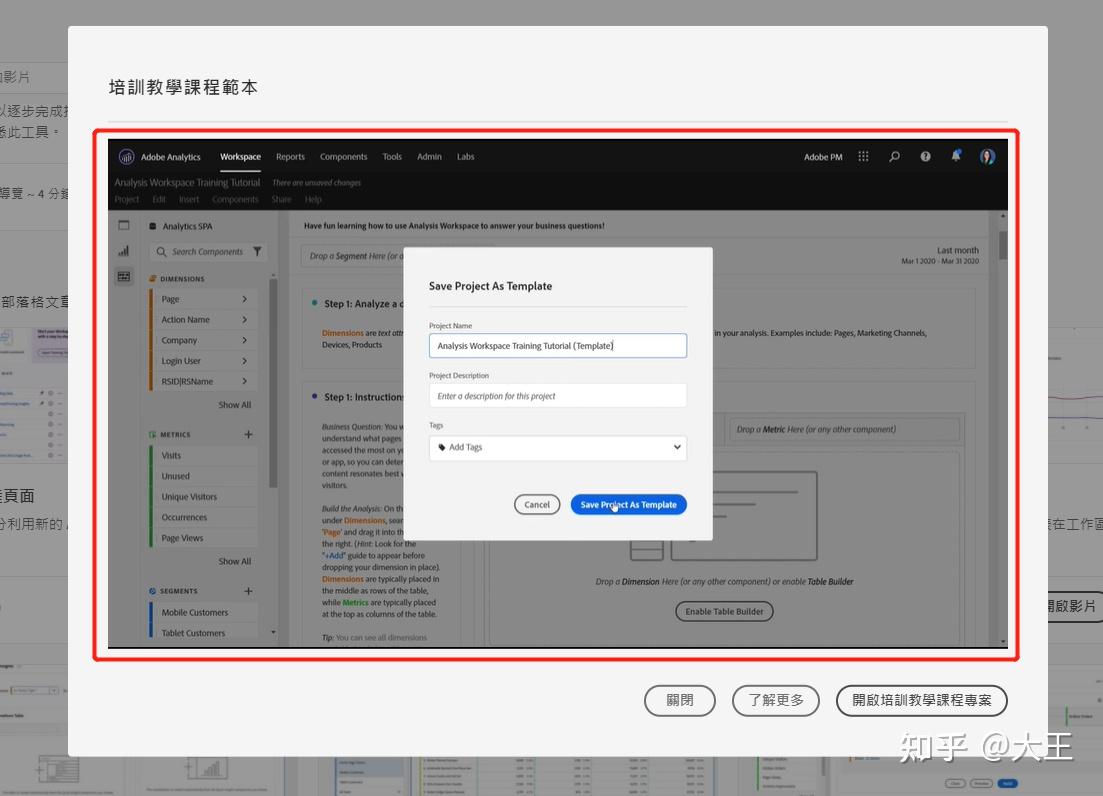Open the Help question mark icon
Image resolution: width=1103 pixels, height=796 pixels.
click(x=925, y=156)
